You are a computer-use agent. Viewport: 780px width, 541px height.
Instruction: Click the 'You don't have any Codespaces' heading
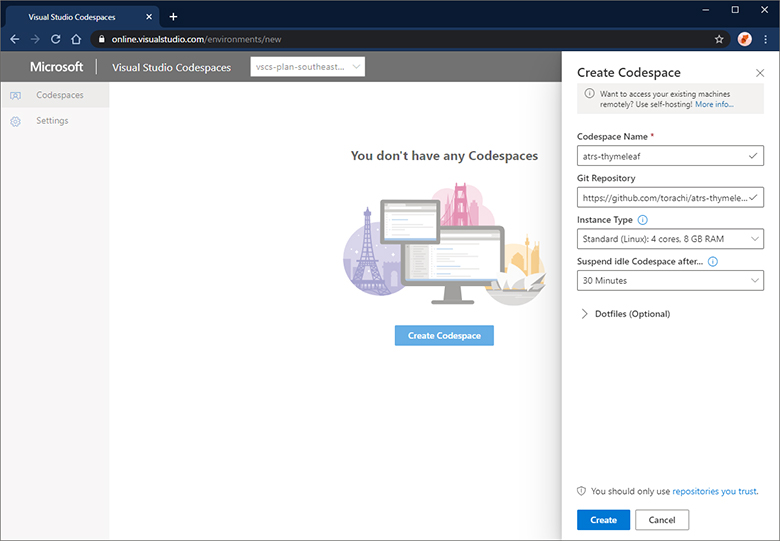[x=444, y=156]
